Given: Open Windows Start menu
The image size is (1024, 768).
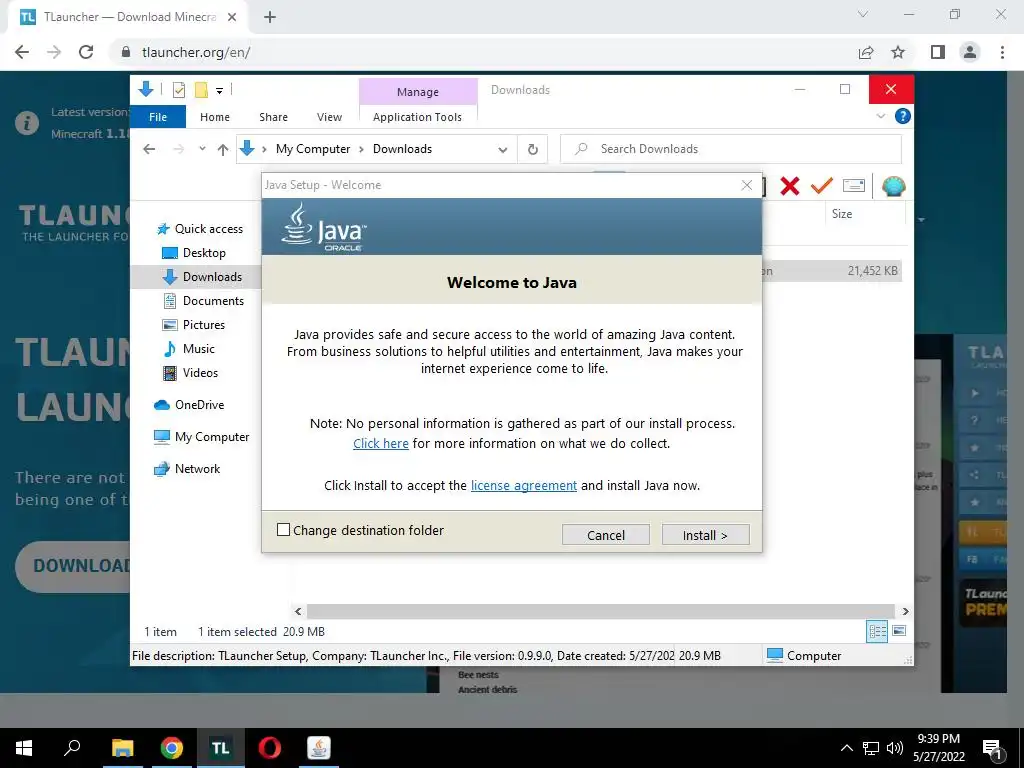Looking at the screenshot, I should (x=24, y=748).
